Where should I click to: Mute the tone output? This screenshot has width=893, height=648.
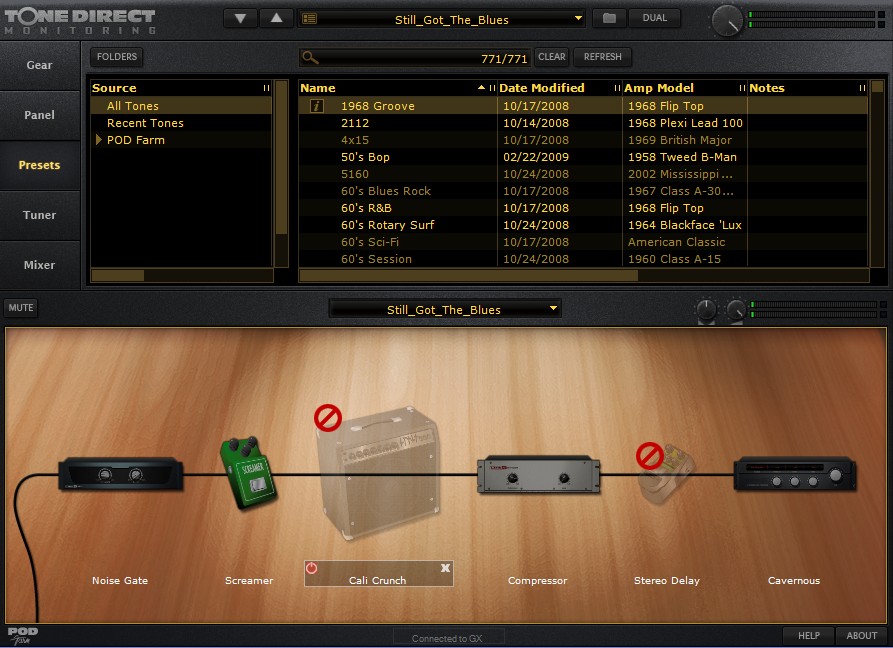click(x=21, y=307)
